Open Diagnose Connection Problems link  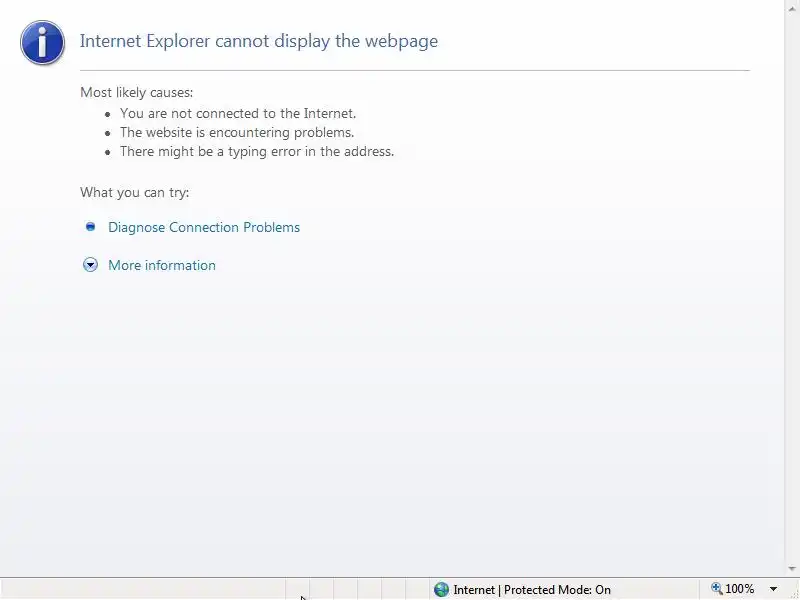click(x=204, y=228)
